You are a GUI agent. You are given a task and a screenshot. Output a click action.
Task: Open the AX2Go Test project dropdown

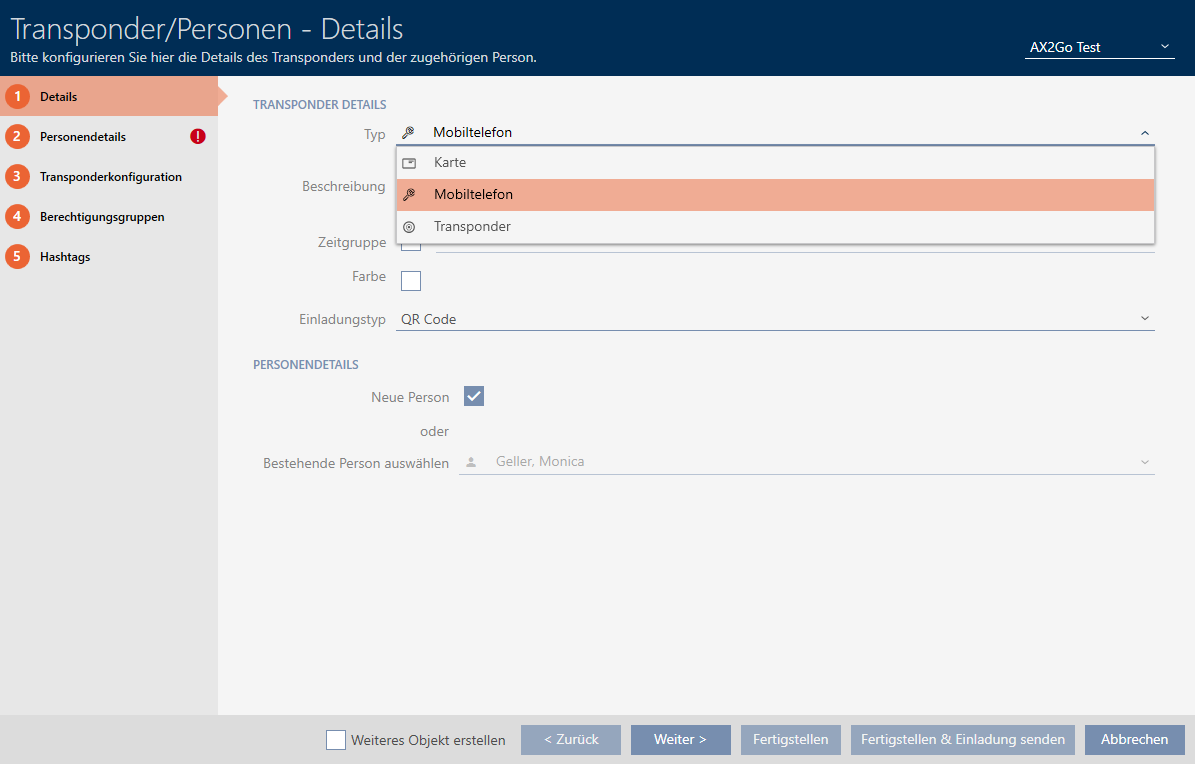tap(1099, 47)
